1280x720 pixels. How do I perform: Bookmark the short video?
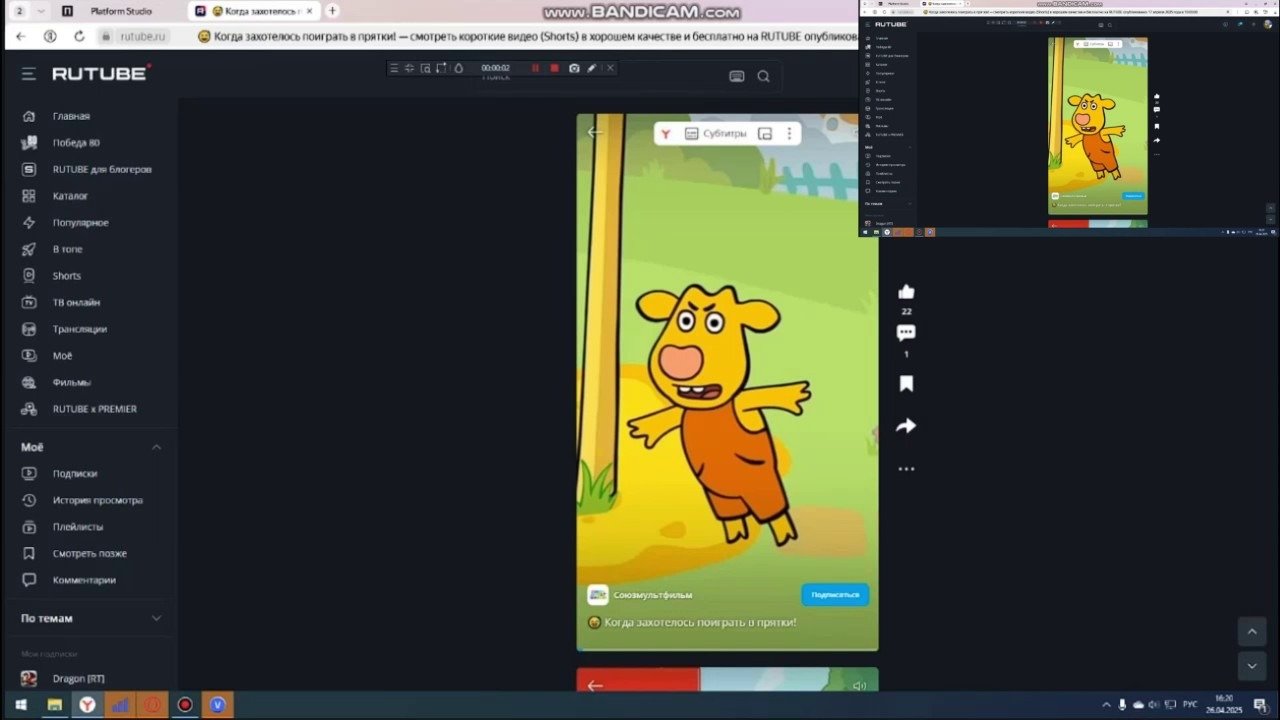(x=906, y=384)
